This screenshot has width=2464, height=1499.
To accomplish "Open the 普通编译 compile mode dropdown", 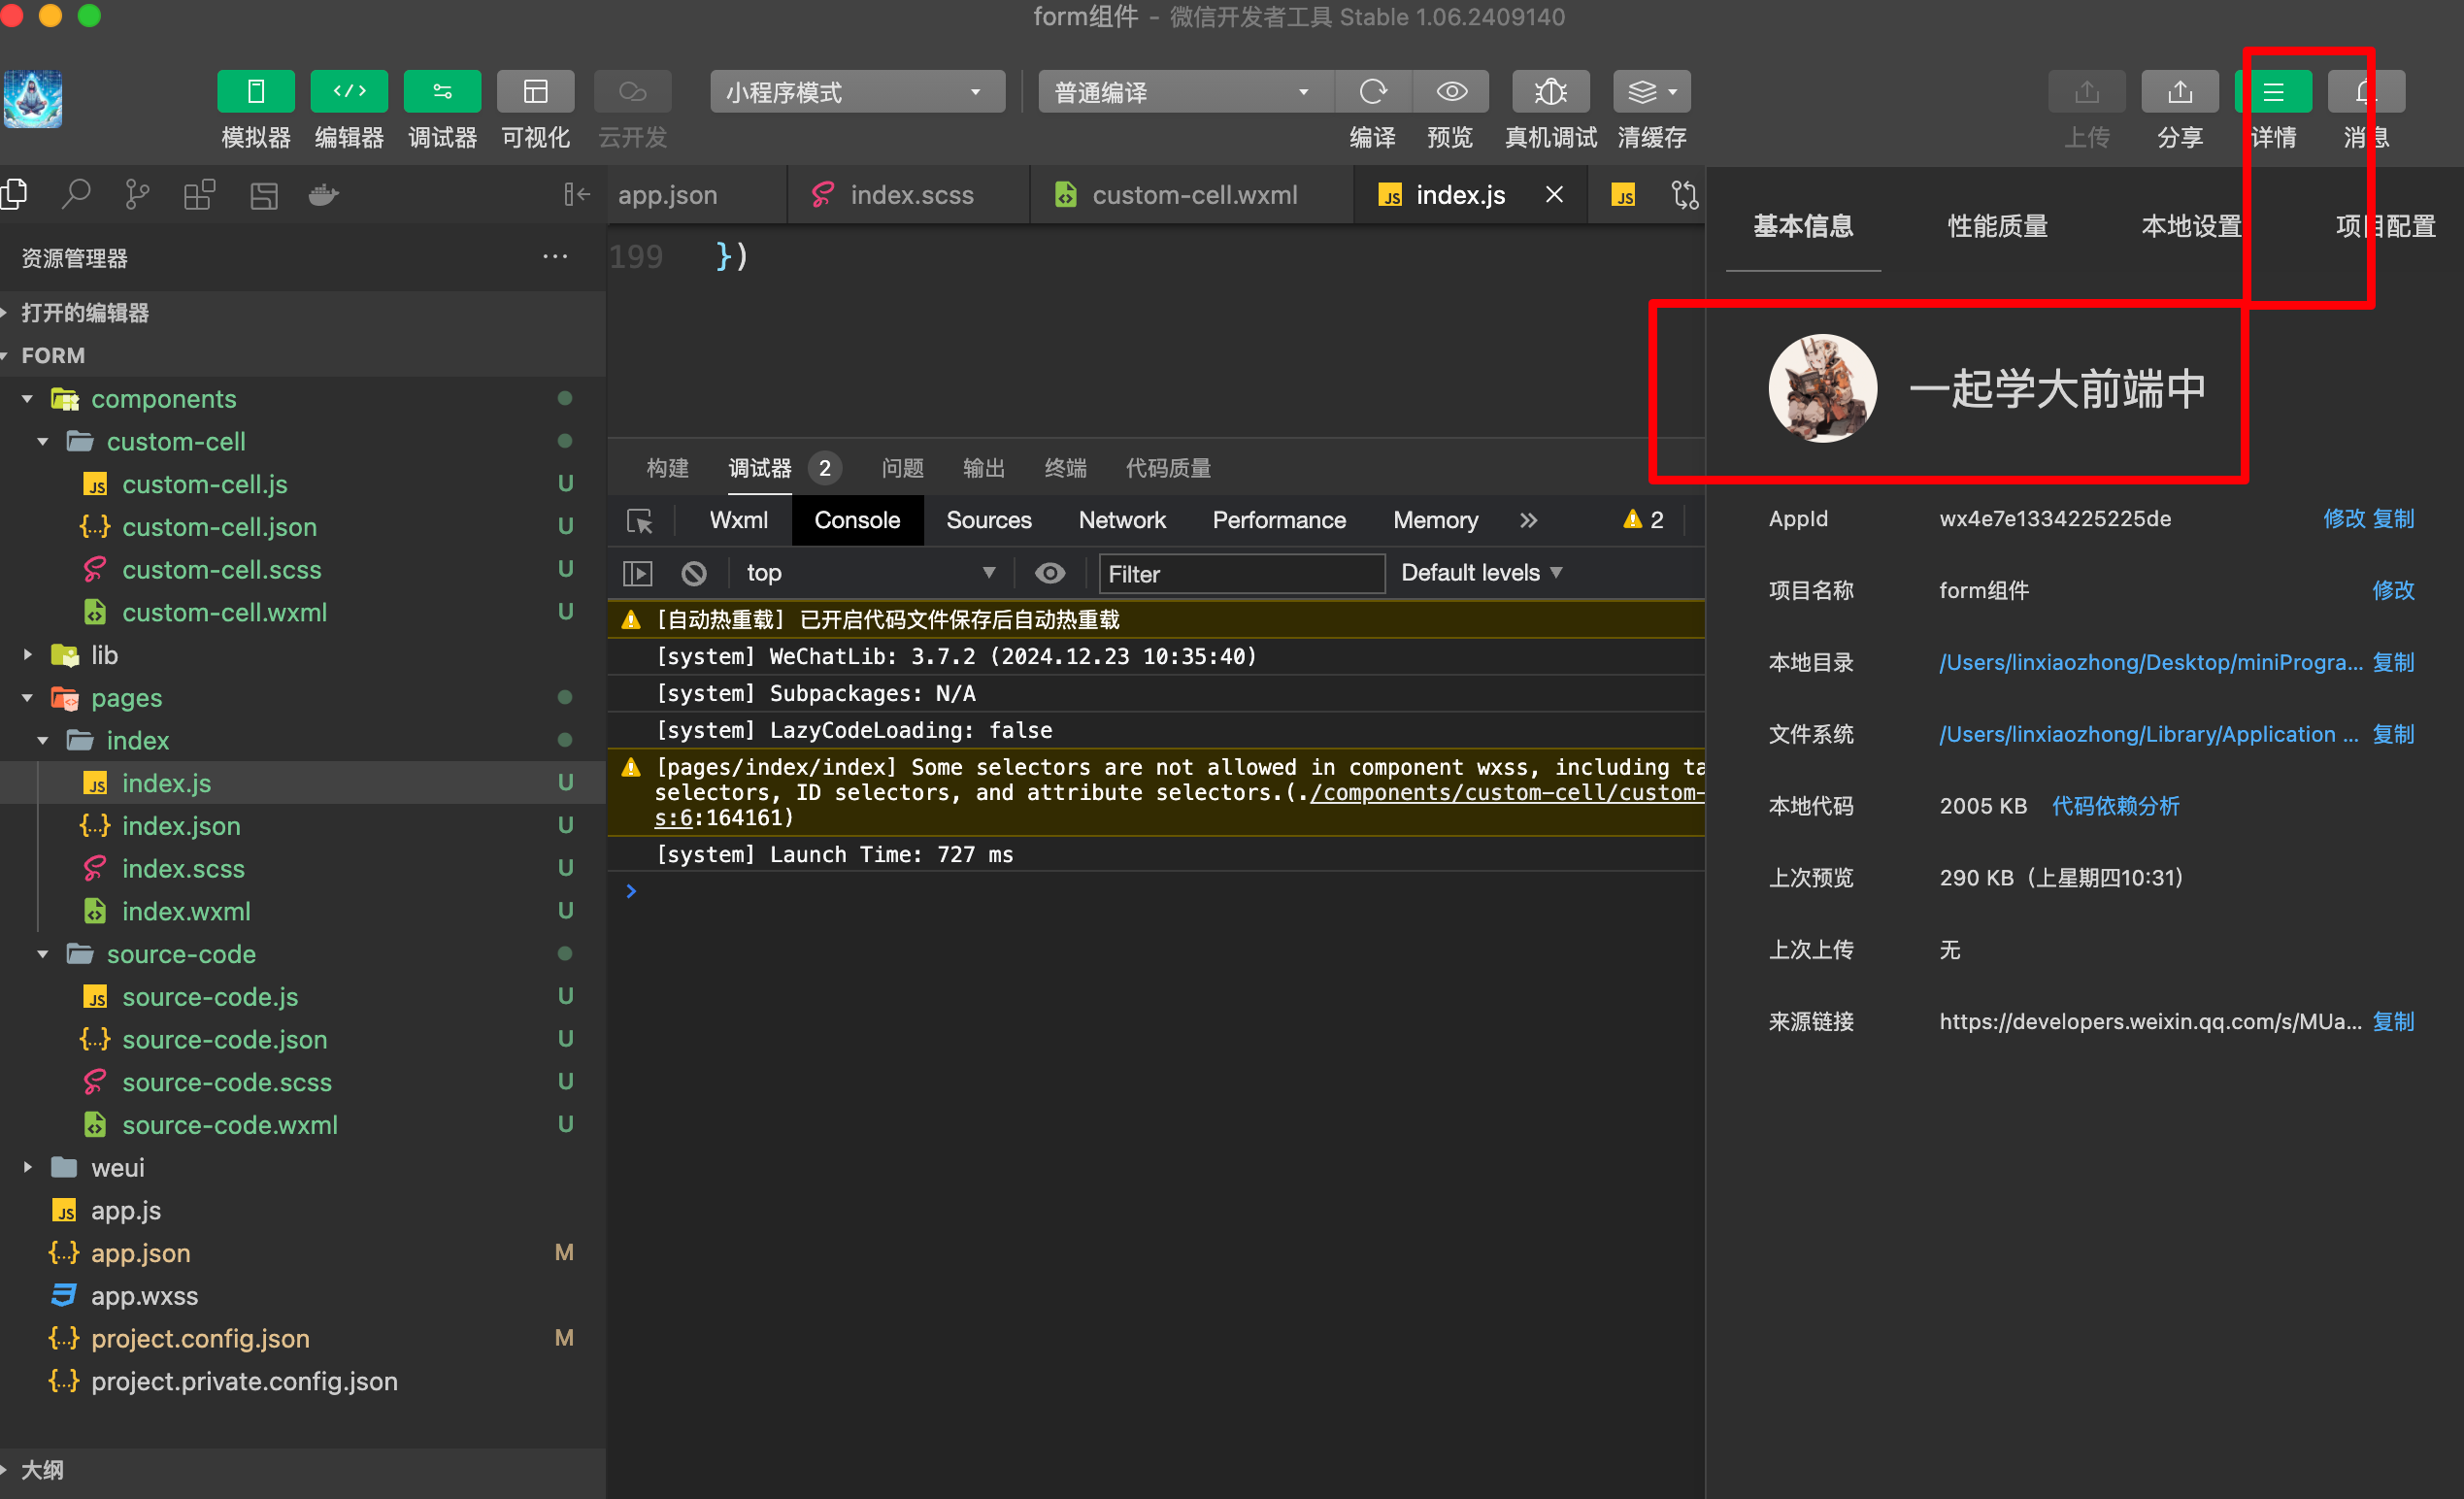I will (x=1185, y=92).
